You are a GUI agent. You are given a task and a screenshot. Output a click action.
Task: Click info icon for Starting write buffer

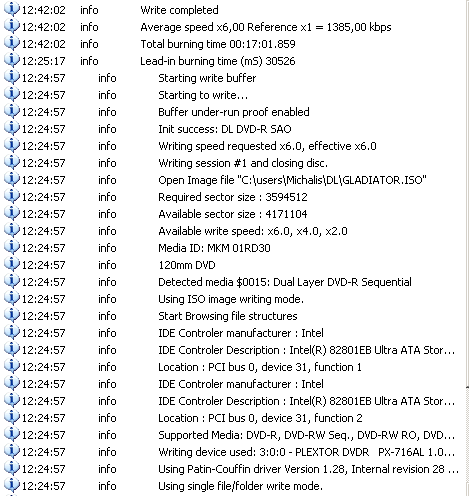[12, 77]
